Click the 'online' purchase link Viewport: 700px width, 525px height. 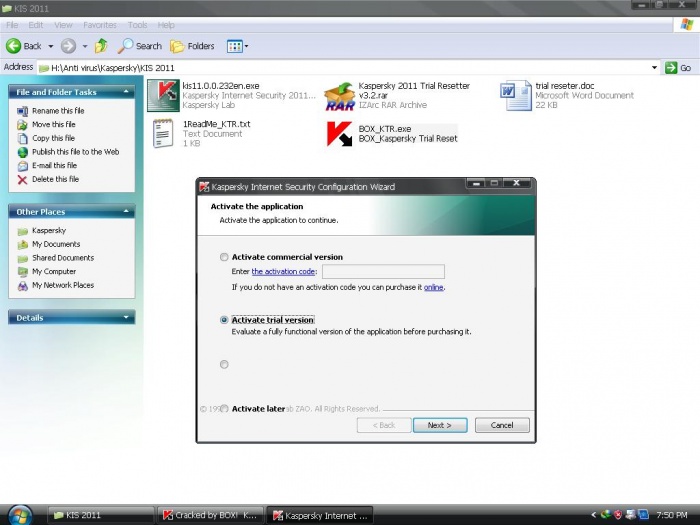pos(433,288)
